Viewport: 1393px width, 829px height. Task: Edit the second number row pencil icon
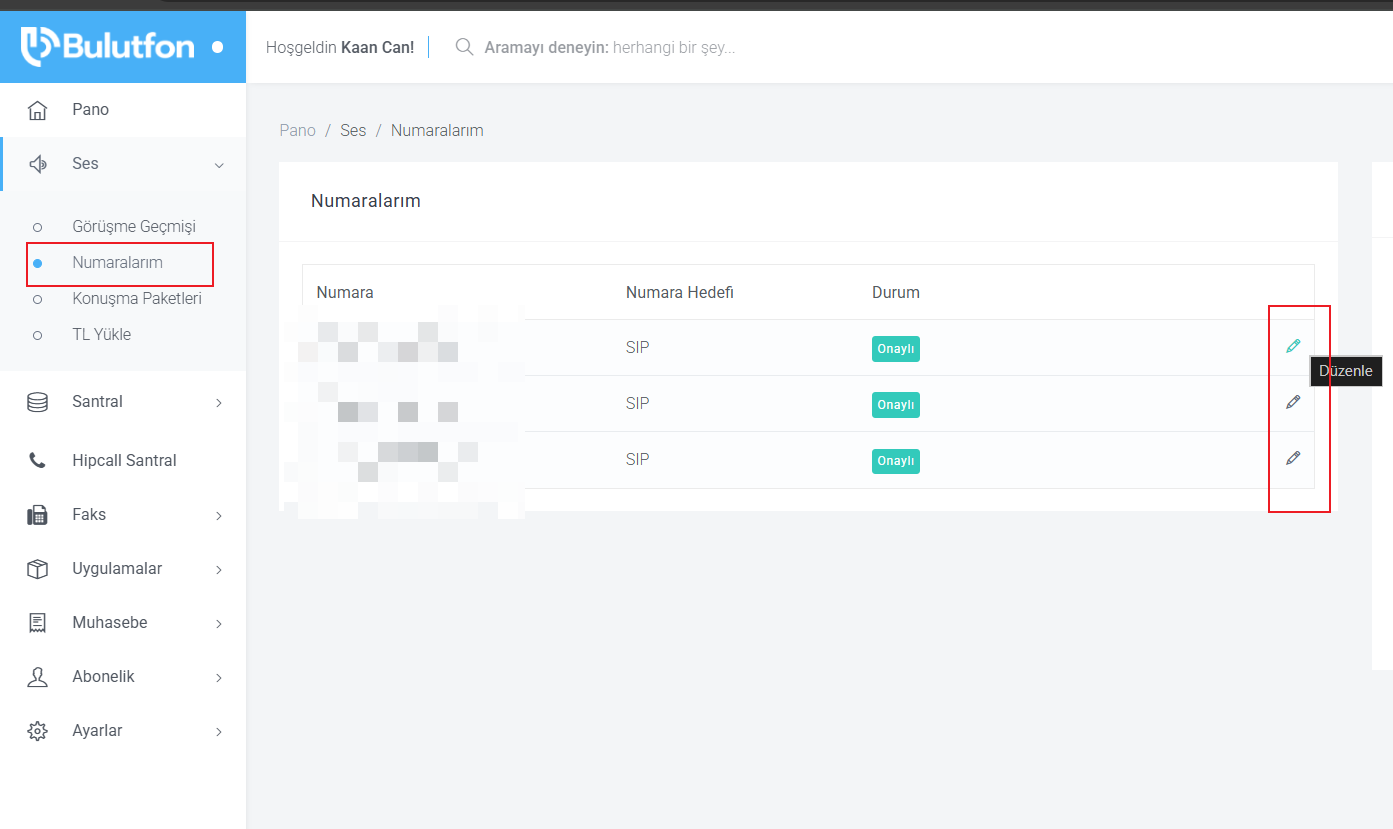1293,402
